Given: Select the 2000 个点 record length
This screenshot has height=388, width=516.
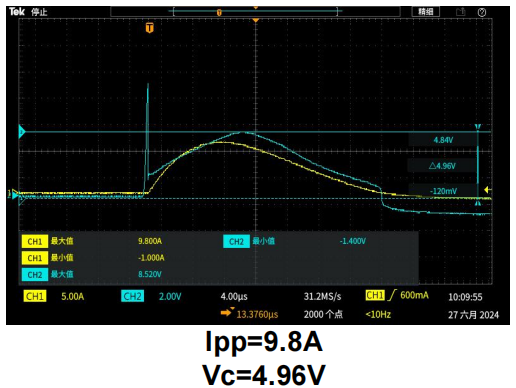Looking at the screenshot, I should [323, 314].
